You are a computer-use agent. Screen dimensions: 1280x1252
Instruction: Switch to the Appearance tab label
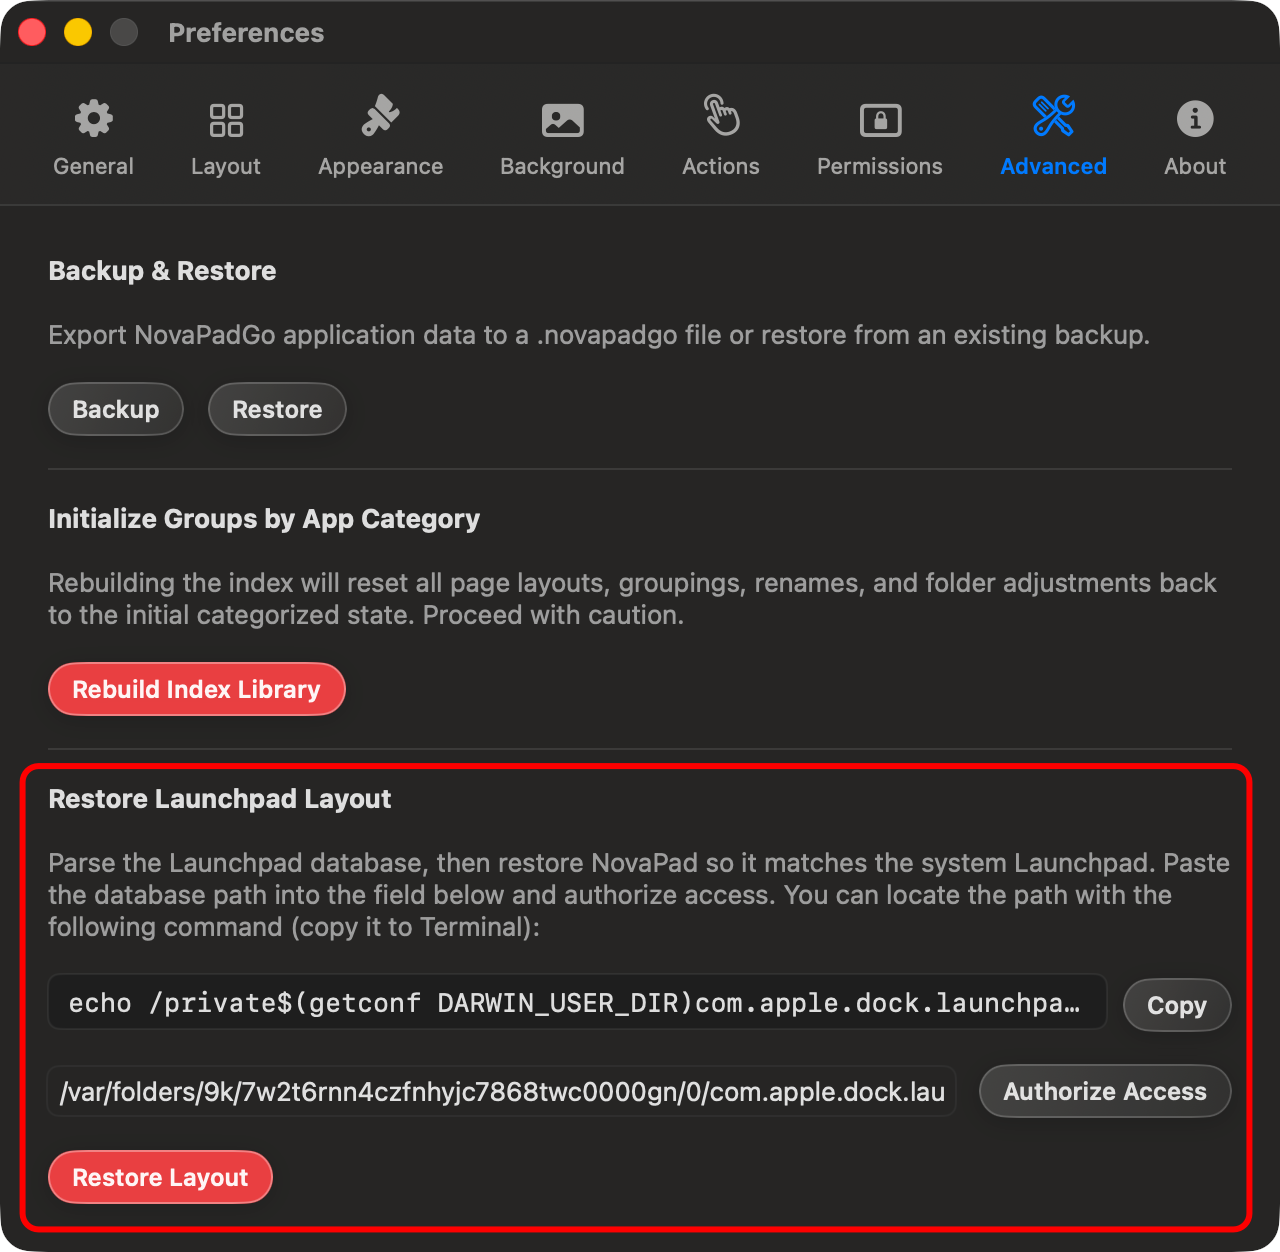click(x=381, y=166)
